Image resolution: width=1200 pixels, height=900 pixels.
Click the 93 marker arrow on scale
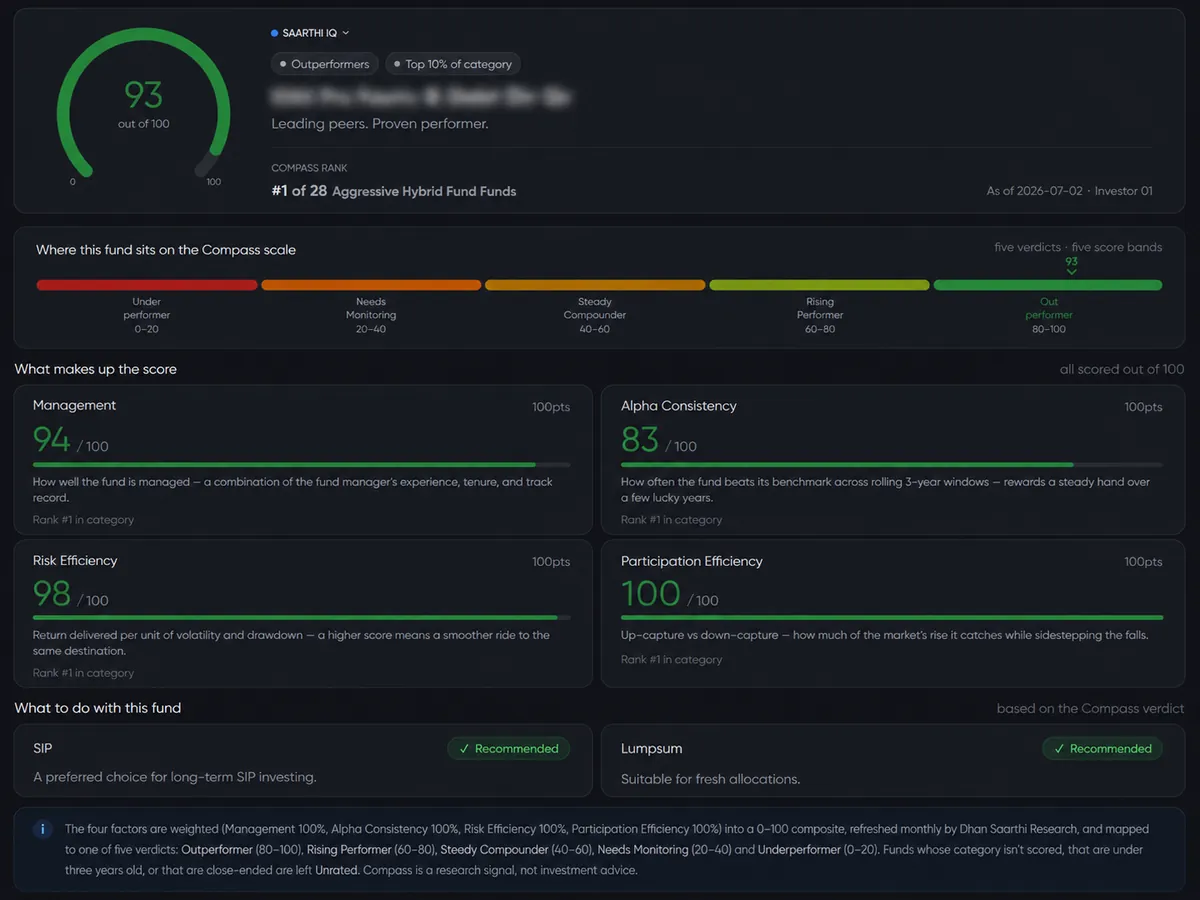(1071, 271)
